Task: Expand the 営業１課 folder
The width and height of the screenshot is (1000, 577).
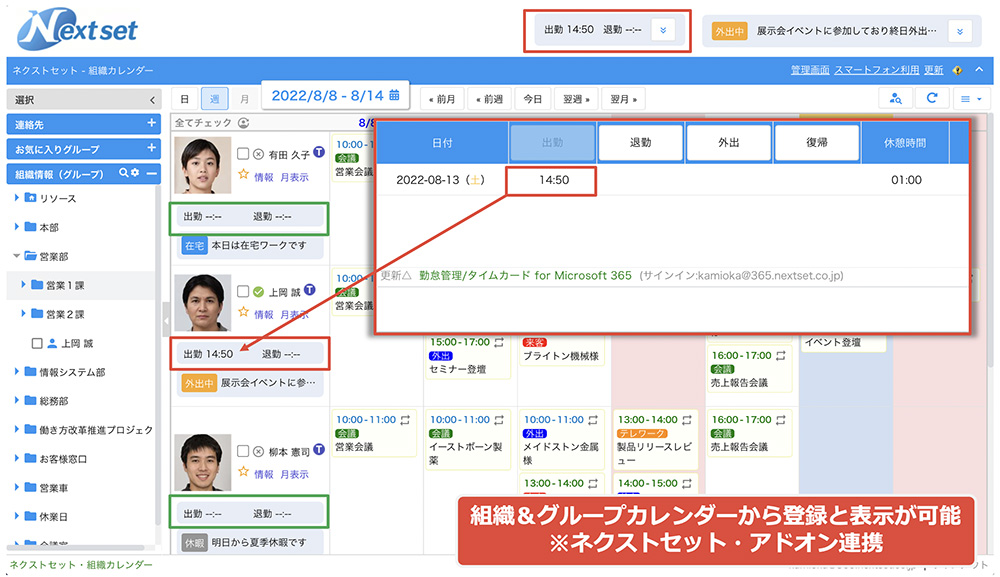Action: click(23, 284)
